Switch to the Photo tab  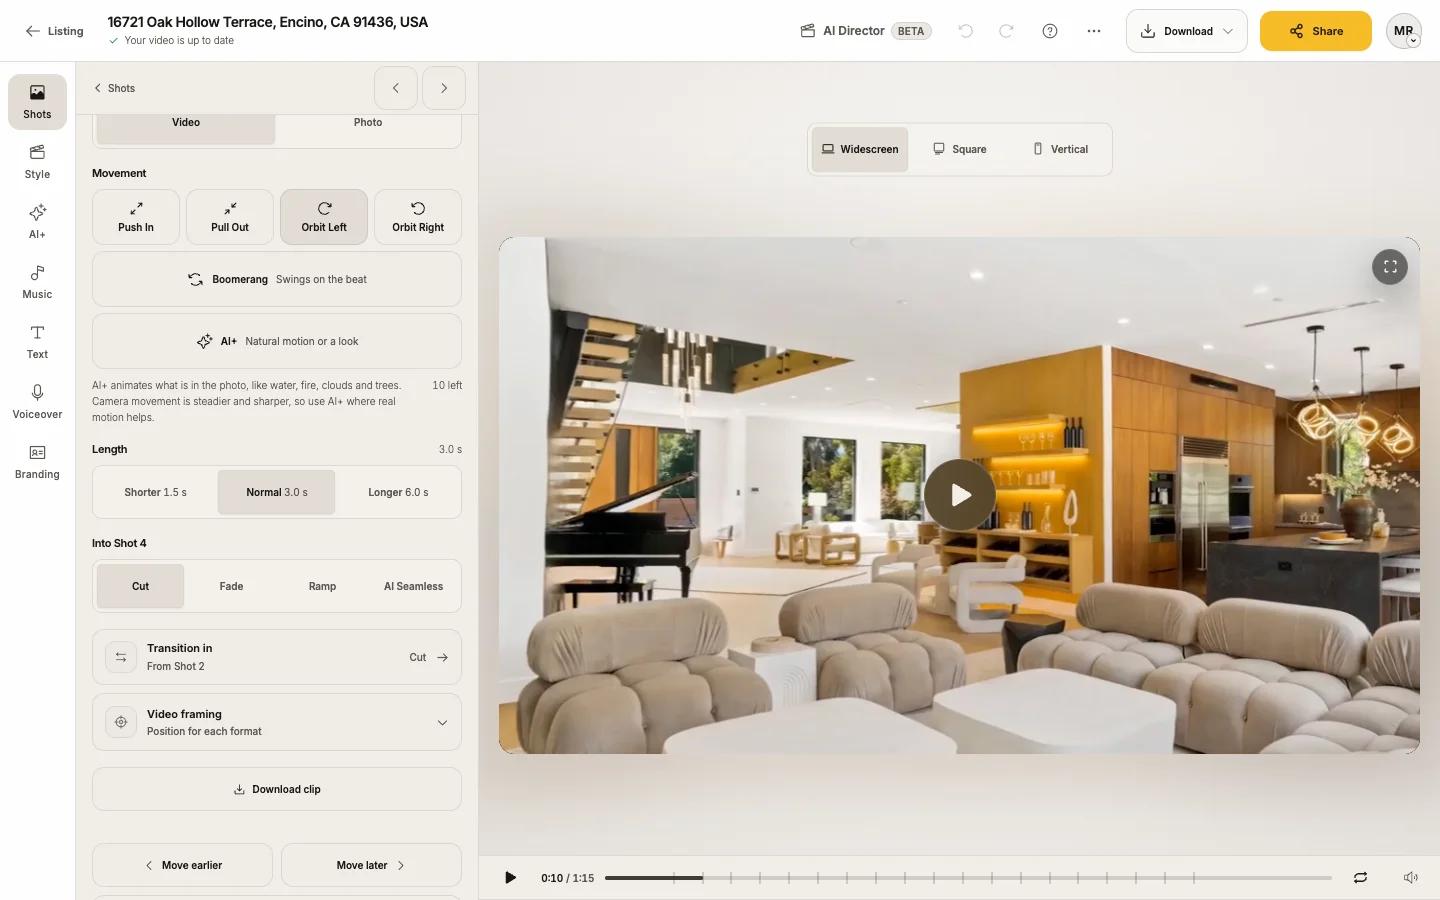[x=368, y=124]
